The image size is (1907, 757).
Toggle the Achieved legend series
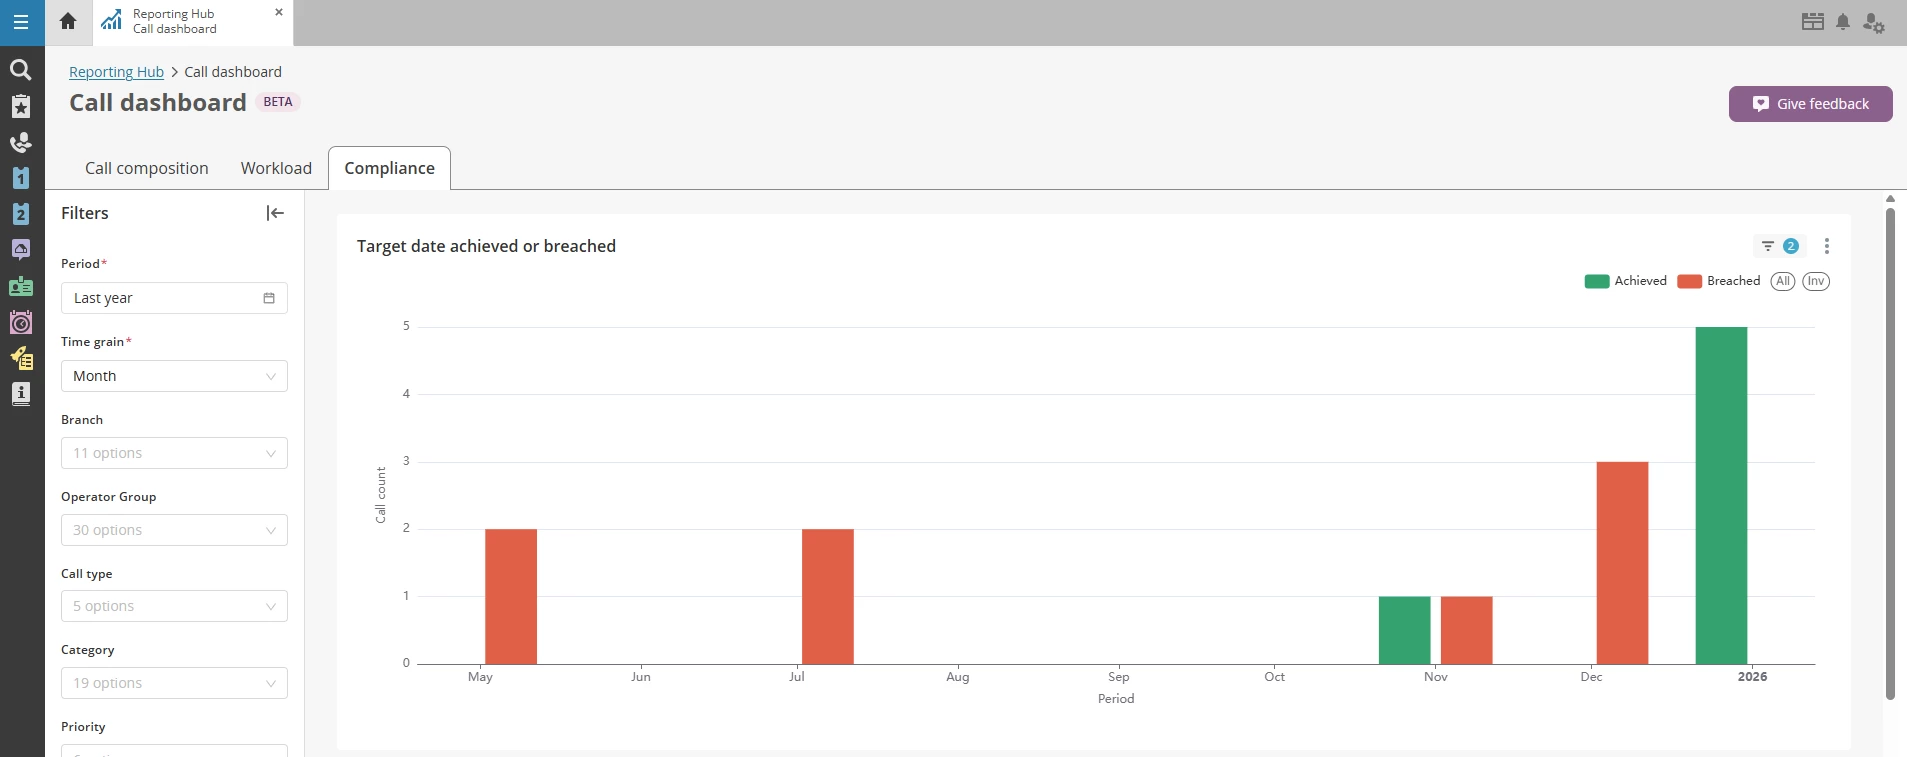[x=1626, y=281]
